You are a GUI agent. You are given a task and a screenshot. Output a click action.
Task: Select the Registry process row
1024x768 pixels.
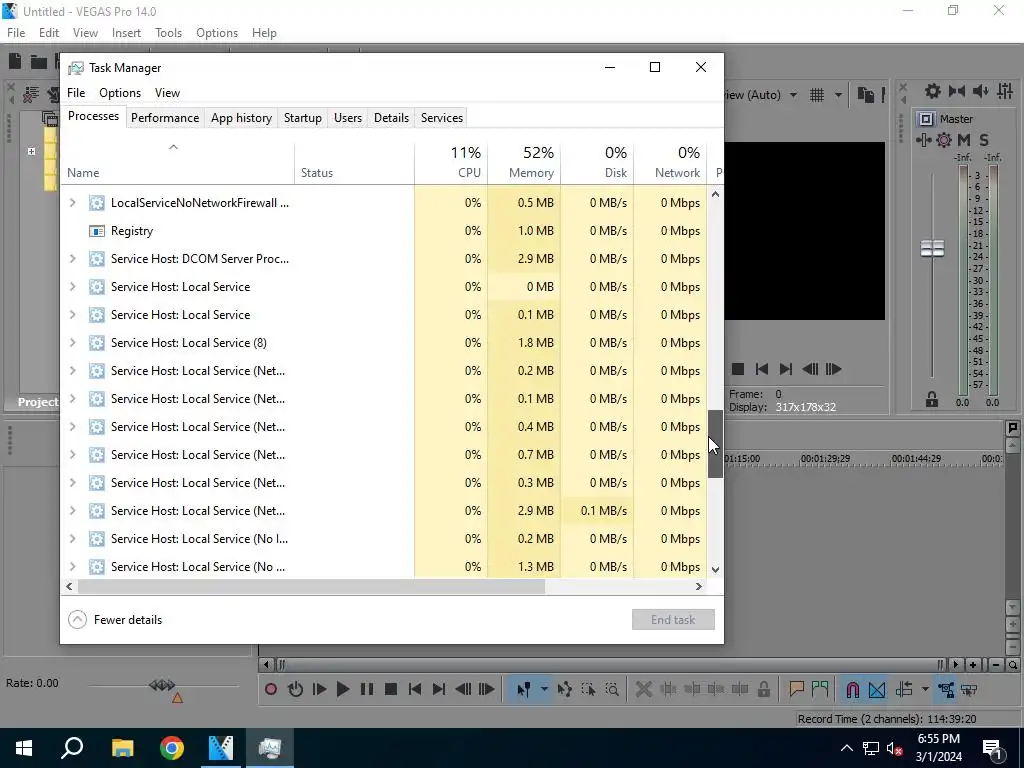click(384, 231)
